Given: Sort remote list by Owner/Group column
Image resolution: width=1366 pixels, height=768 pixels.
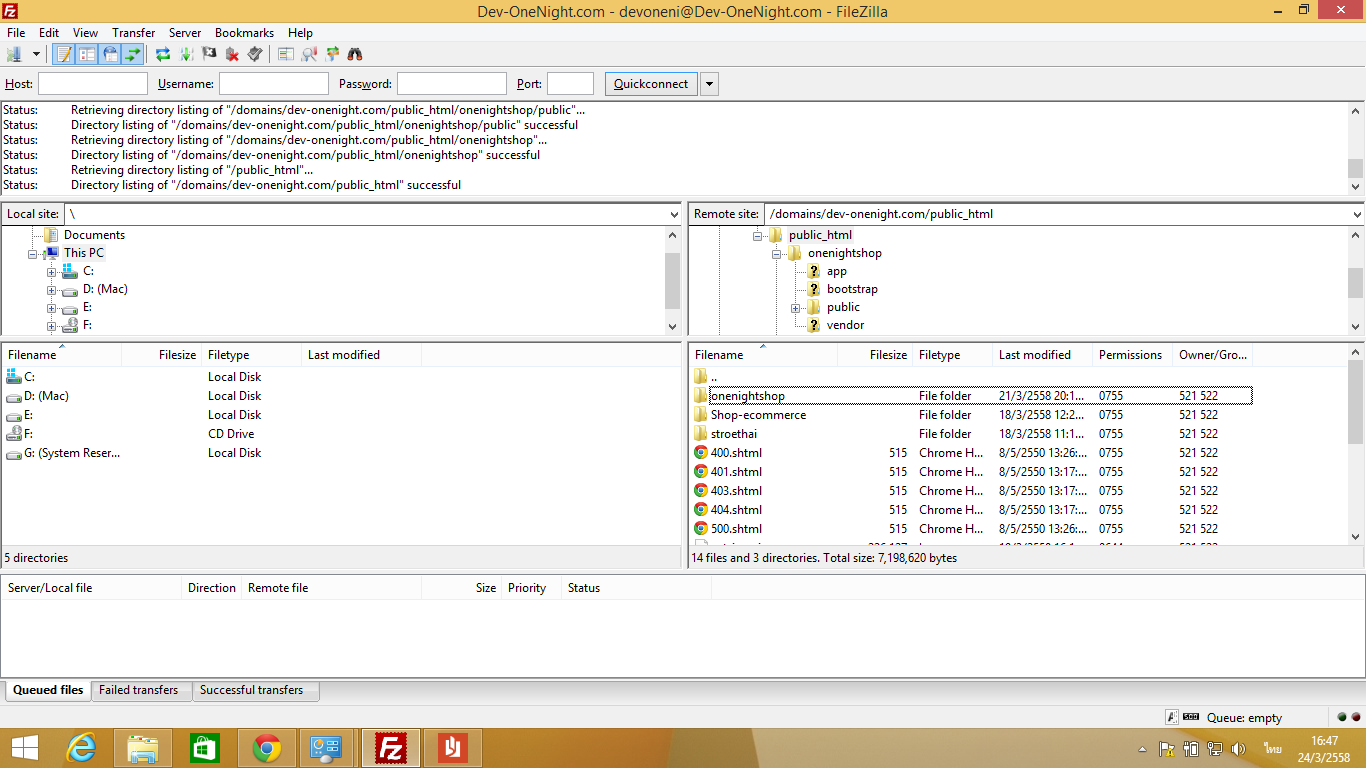Looking at the screenshot, I should [x=1212, y=355].
